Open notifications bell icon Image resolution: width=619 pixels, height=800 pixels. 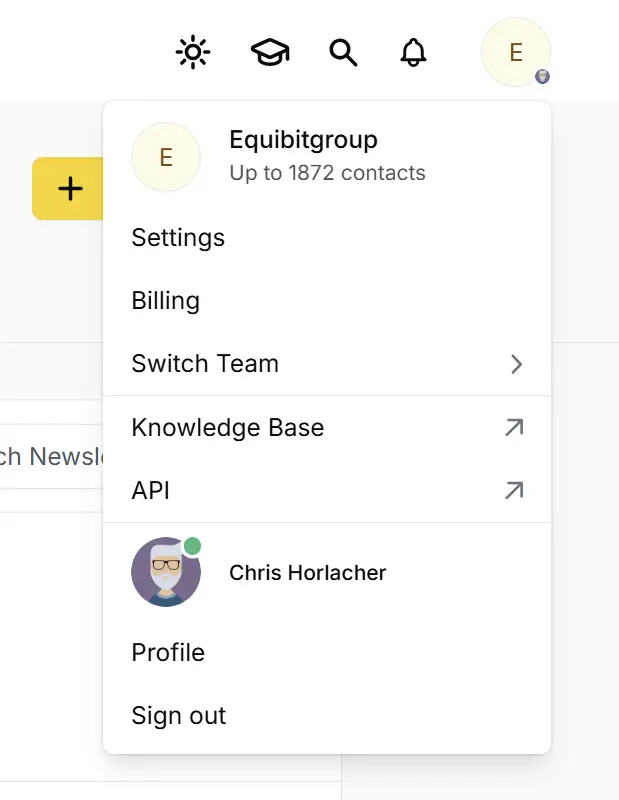tap(413, 52)
